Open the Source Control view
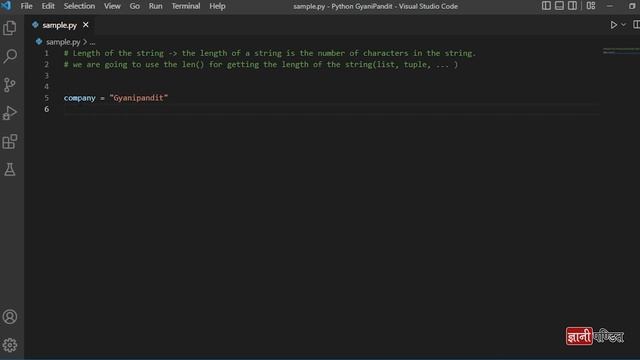This screenshot has width=640, height=360. click(10, 84)
